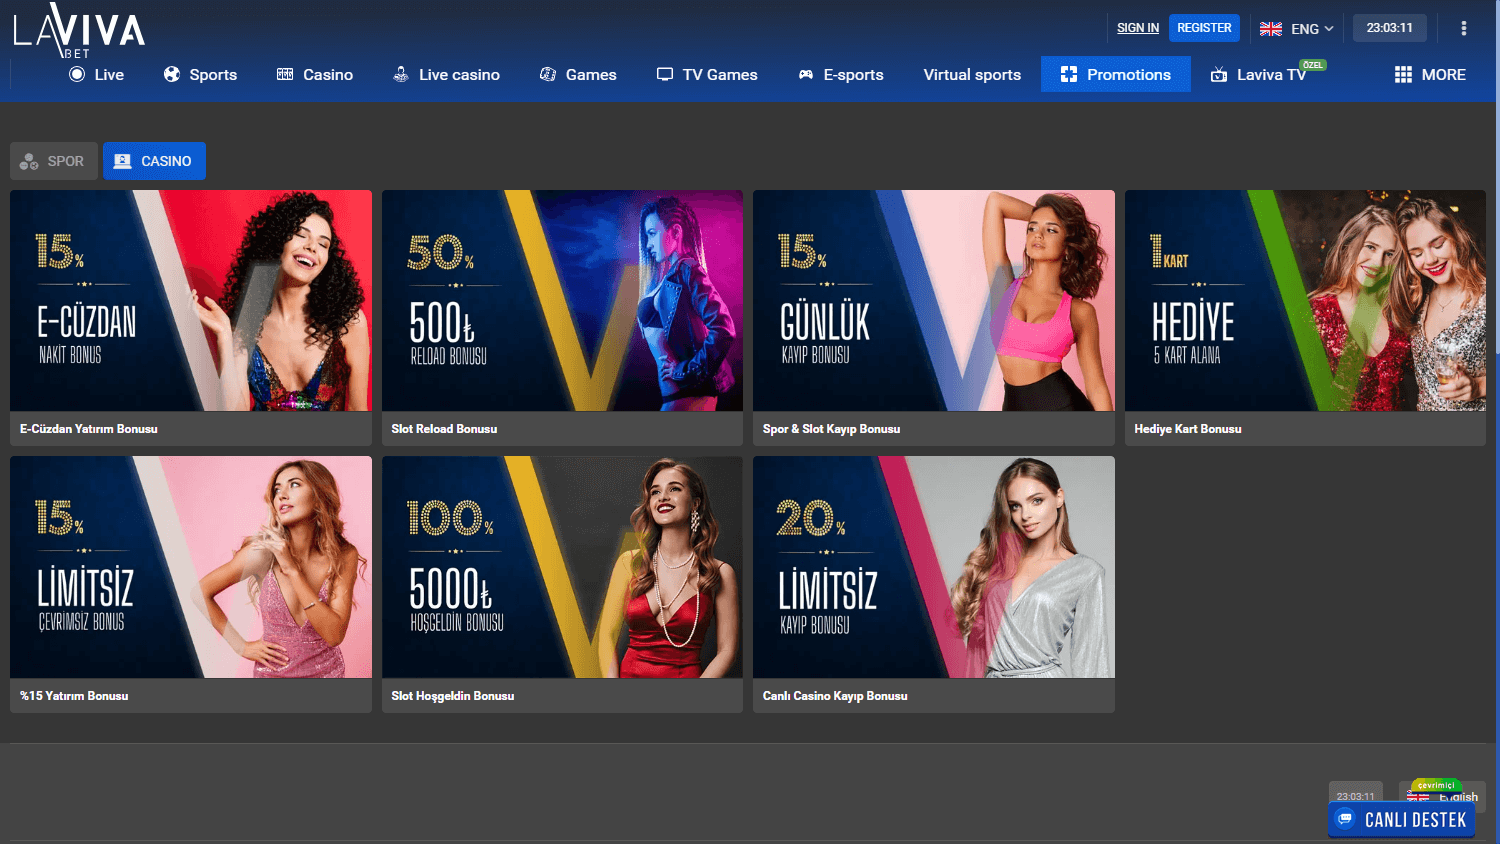Open the ENG language dropdown
1500x844 pixels.
(1297, 28)
